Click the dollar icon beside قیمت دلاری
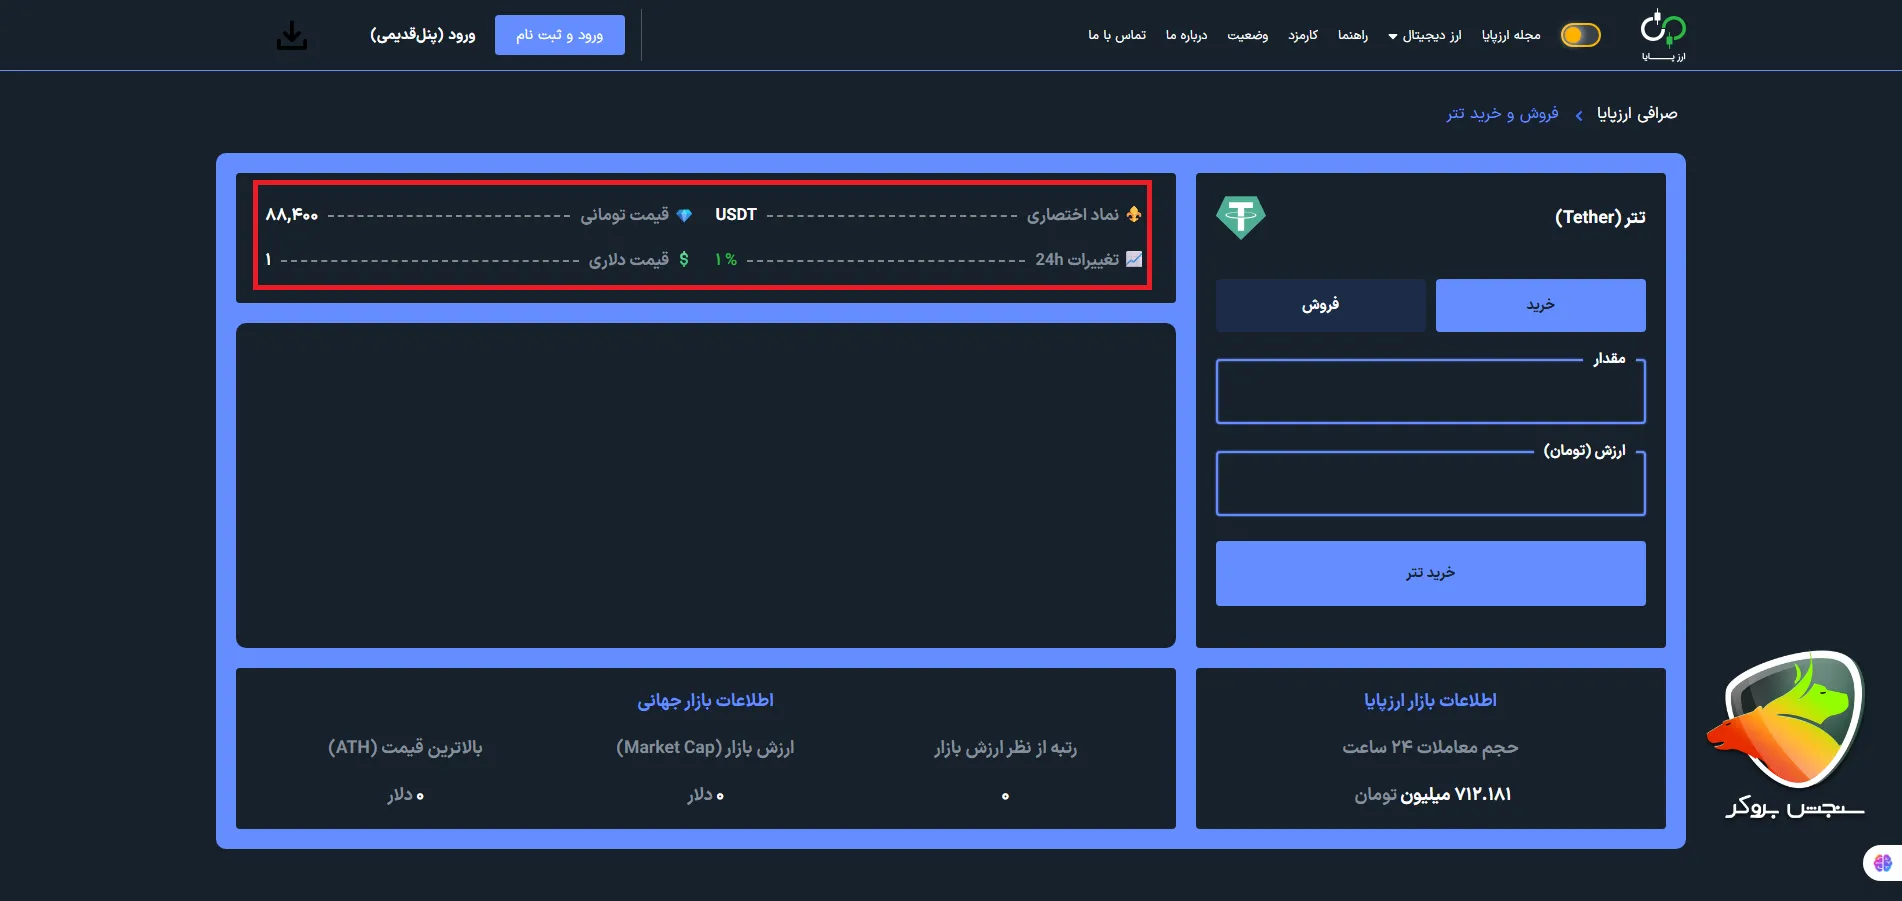The image size is (1902, 901). [685, 259]
